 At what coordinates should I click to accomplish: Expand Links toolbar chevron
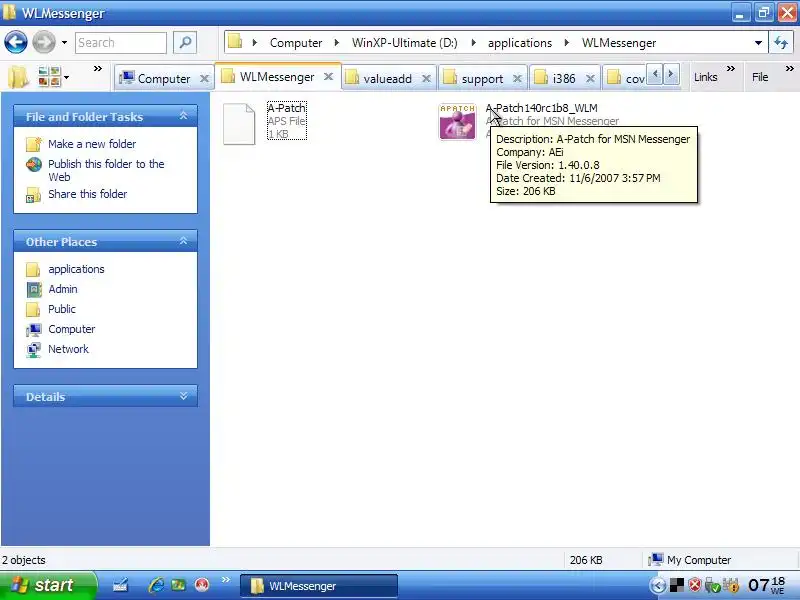(x=731, y=68)
